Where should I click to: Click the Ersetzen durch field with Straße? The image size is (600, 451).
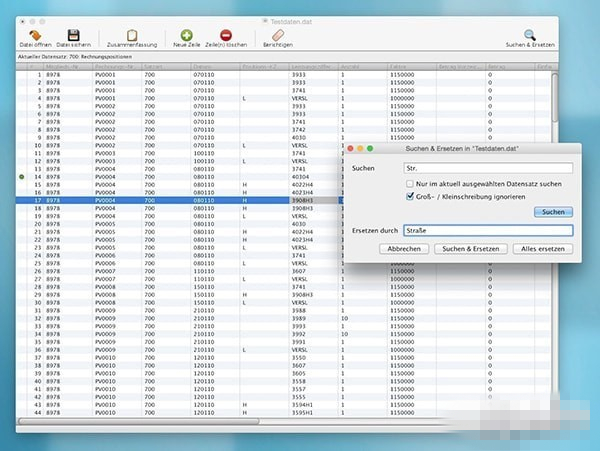pos(486,230)
